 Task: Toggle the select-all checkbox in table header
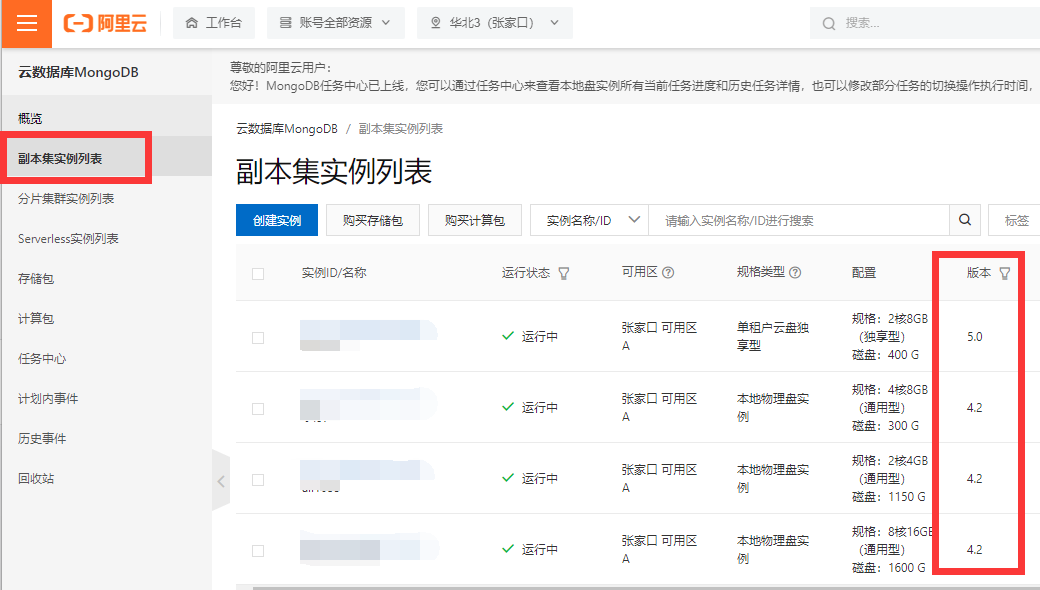(x=258, y=274)
